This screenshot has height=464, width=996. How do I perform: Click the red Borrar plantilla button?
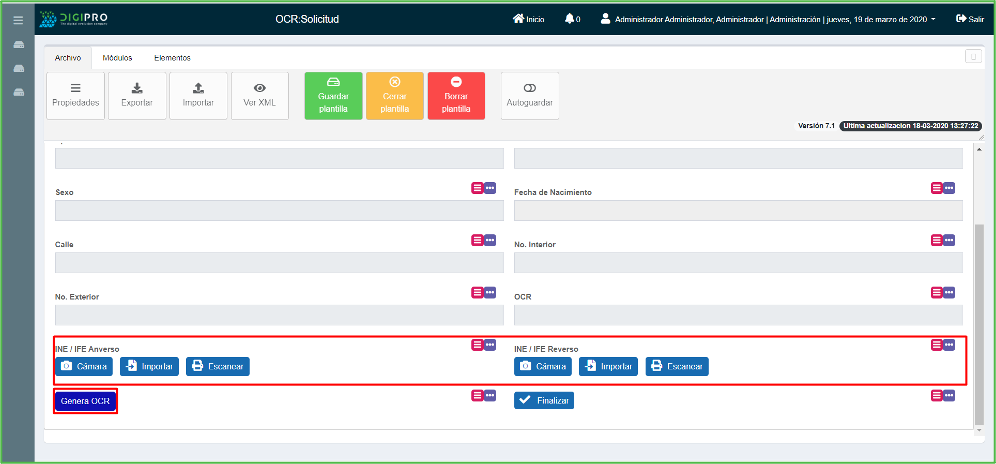click(456, 96)
